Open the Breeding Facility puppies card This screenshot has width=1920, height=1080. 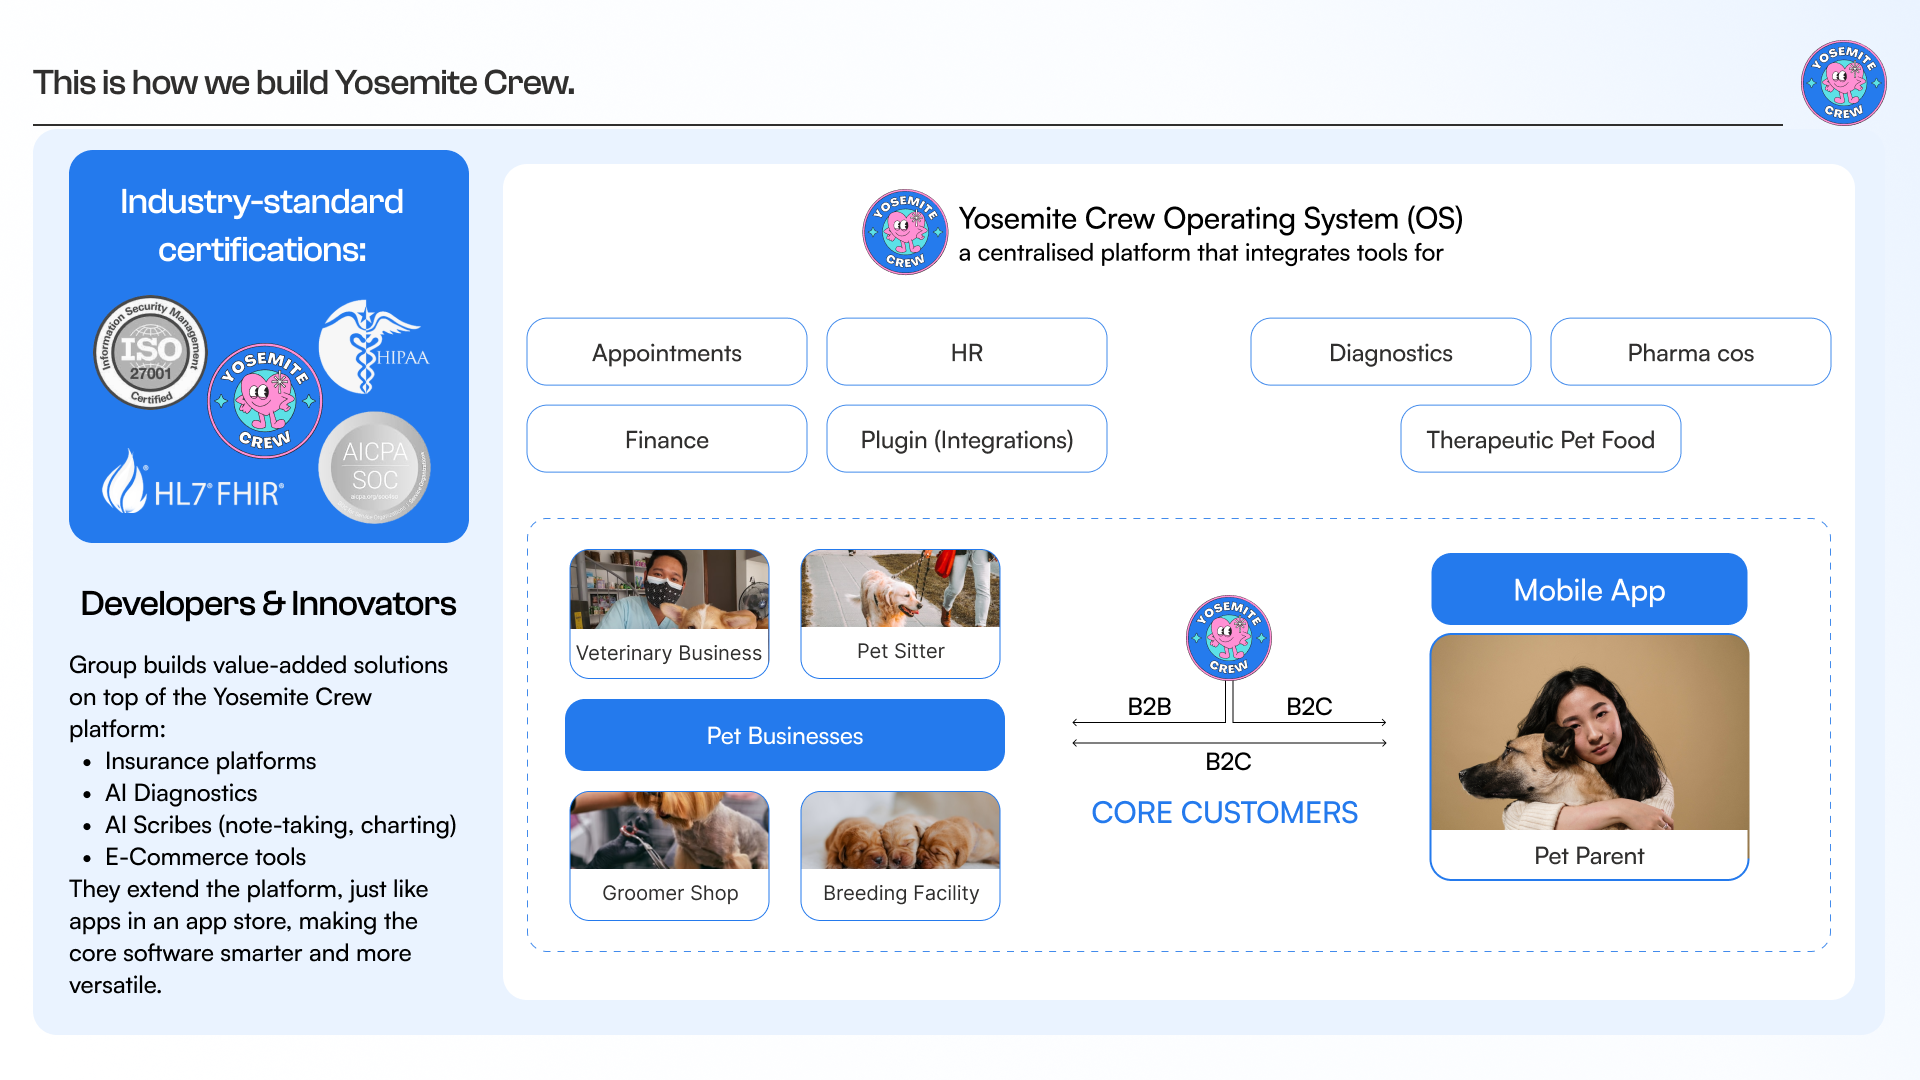click(x=900, y=855)
